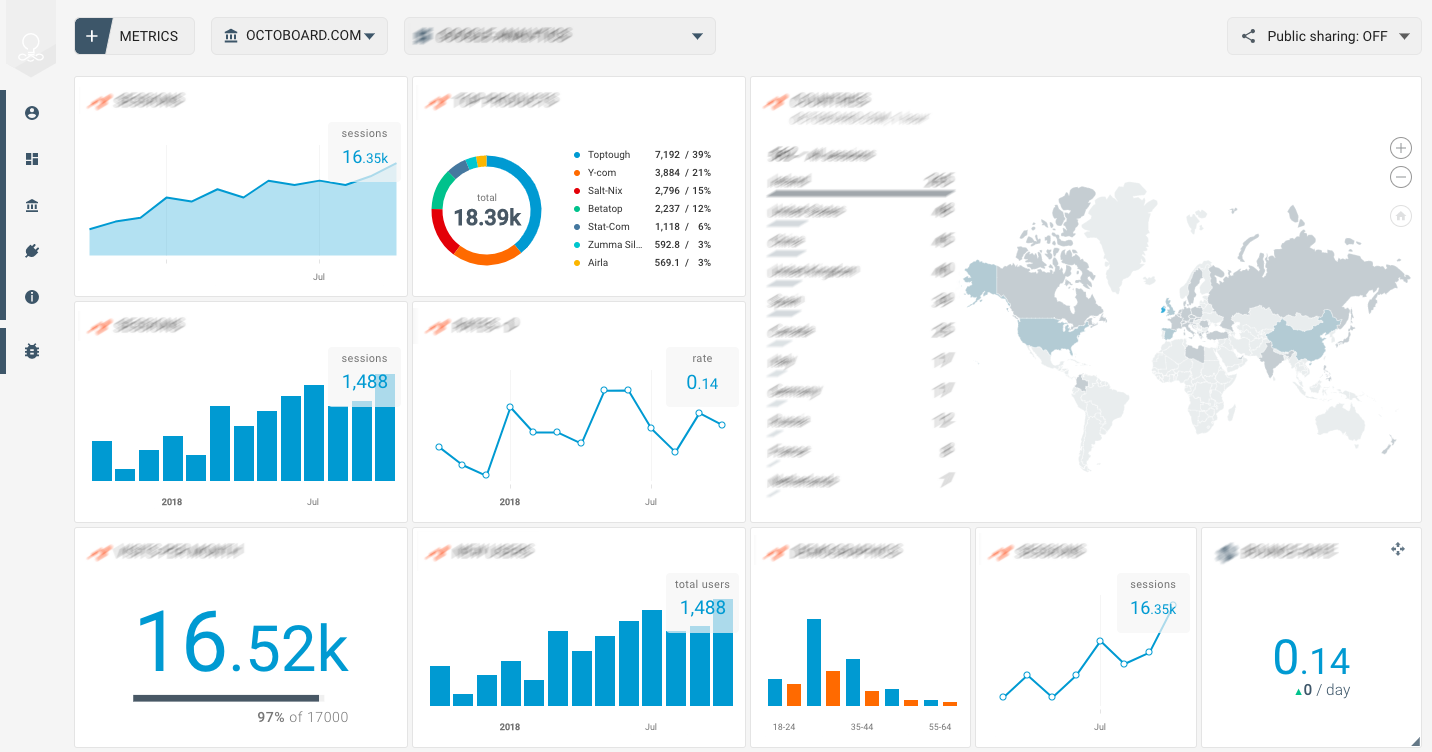Click the + add metric button
The width and height of the screenshot is (1432, 752).
click(92, 35)
